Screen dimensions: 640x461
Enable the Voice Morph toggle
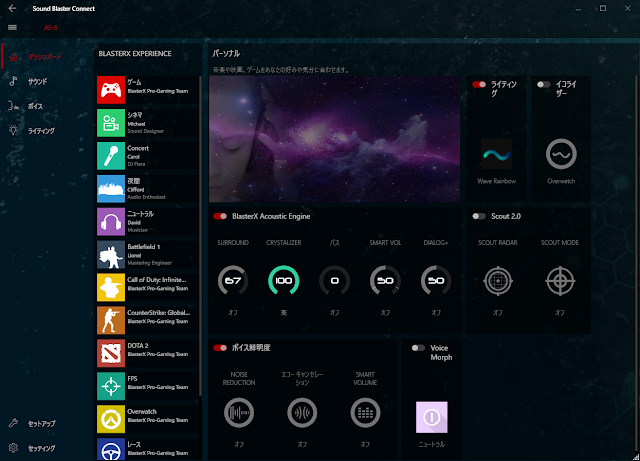click(x=418, y=348)
